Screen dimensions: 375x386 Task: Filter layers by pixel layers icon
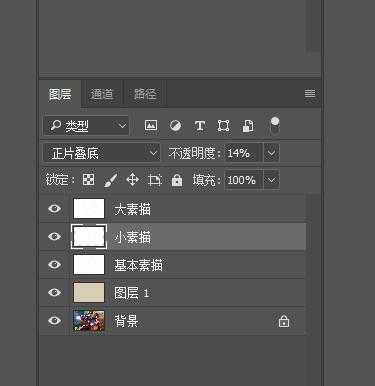coord(151,126)
